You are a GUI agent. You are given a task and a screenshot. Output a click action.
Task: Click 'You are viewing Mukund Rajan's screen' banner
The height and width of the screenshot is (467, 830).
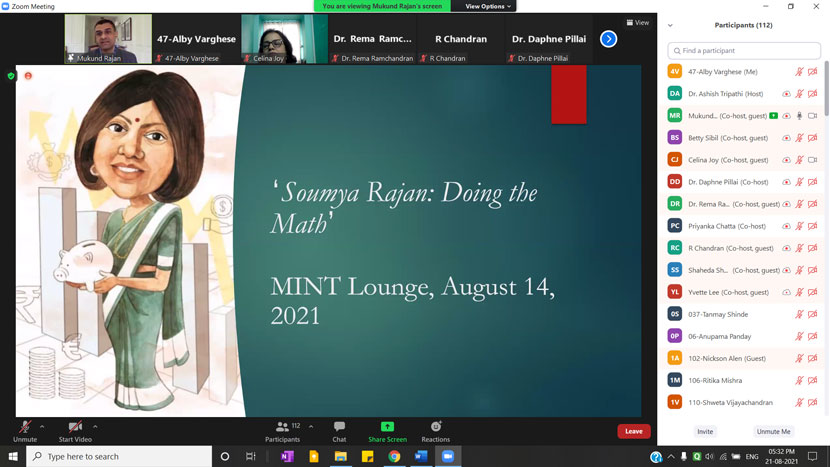pyautogui.click(x=382, y=6)
